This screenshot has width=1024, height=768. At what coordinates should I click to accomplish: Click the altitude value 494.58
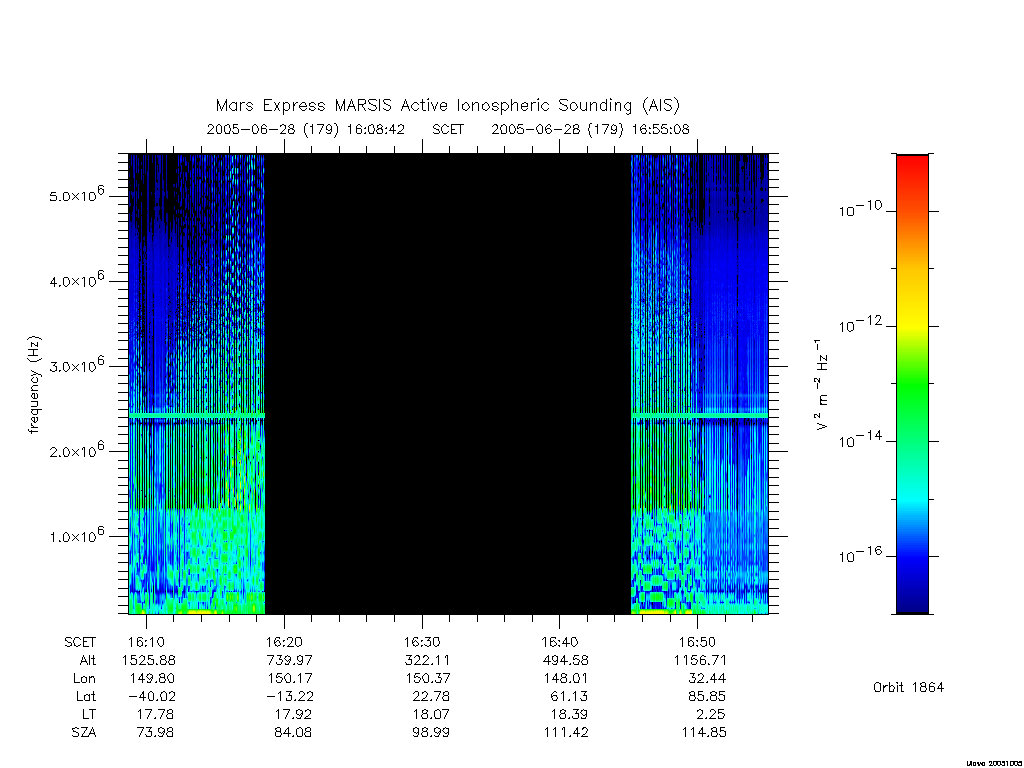(566, 660)
